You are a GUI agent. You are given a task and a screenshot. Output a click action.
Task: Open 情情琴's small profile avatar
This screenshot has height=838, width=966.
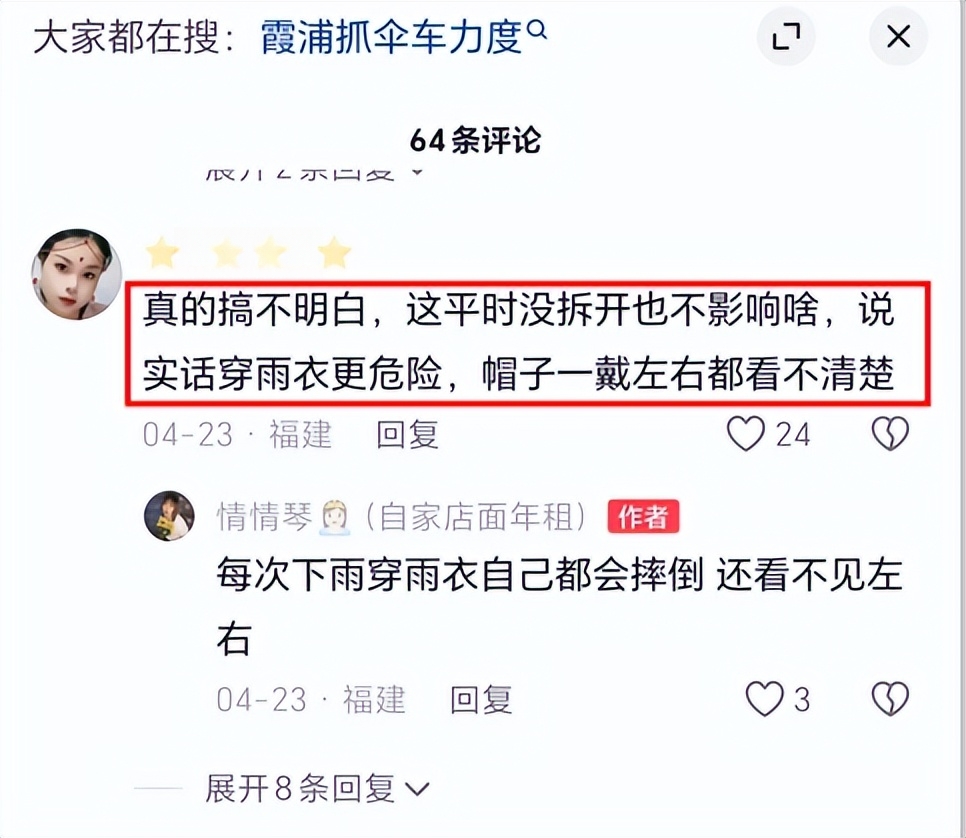coord(169,516)
